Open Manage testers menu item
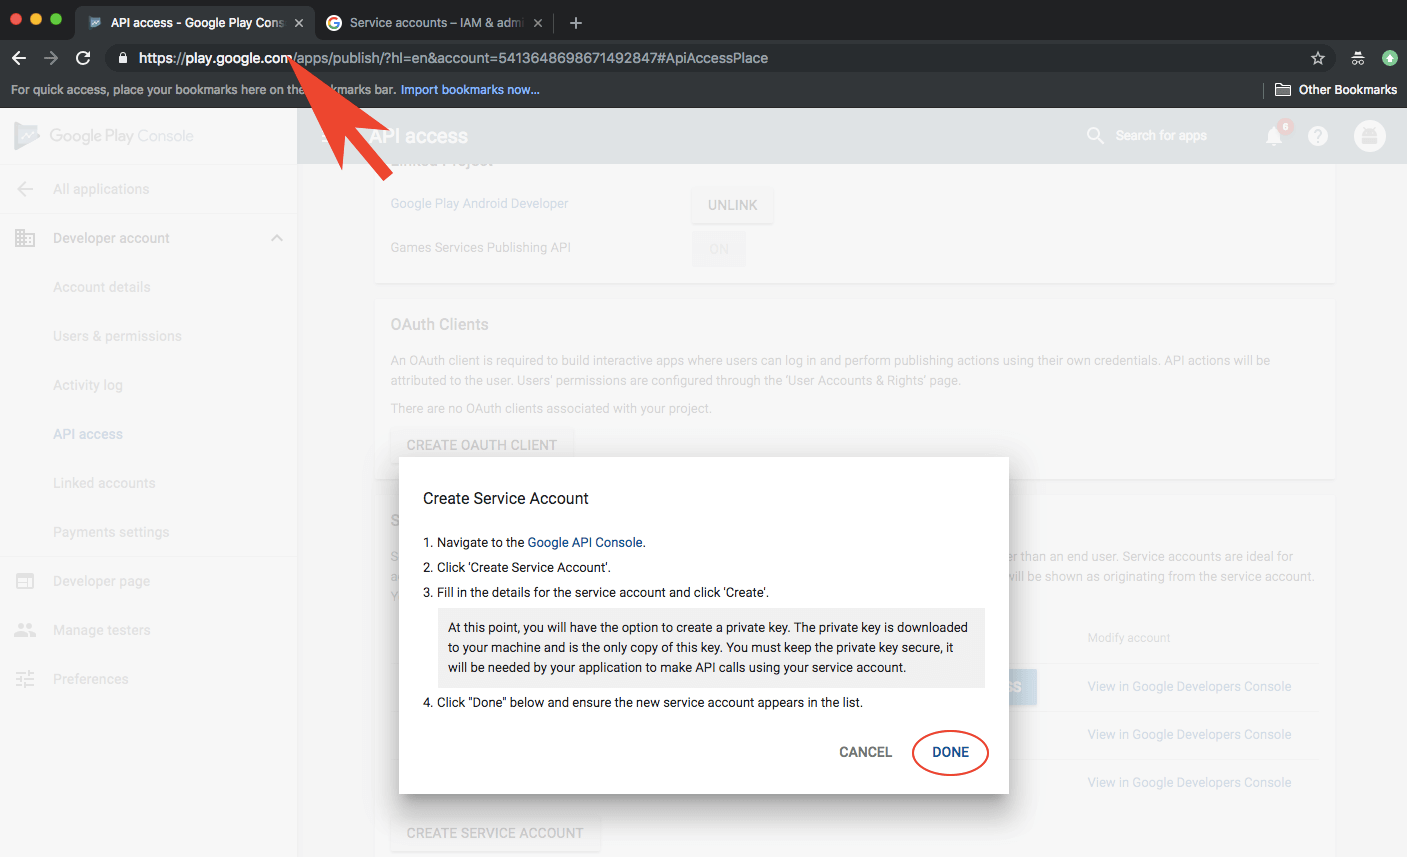 point(101,630)
